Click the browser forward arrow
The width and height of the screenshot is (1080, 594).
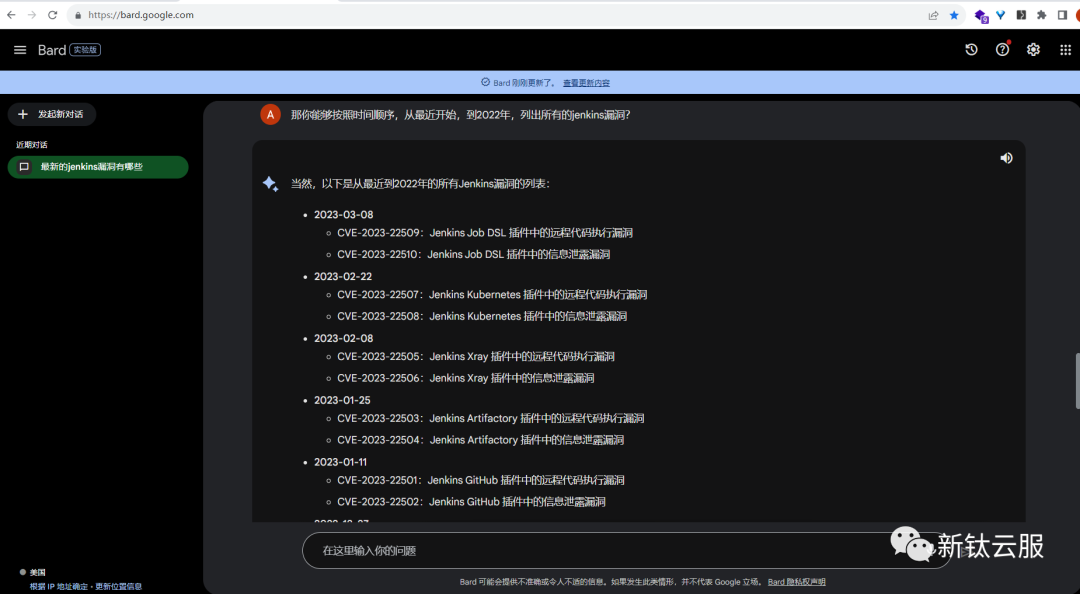coord(32,14)
